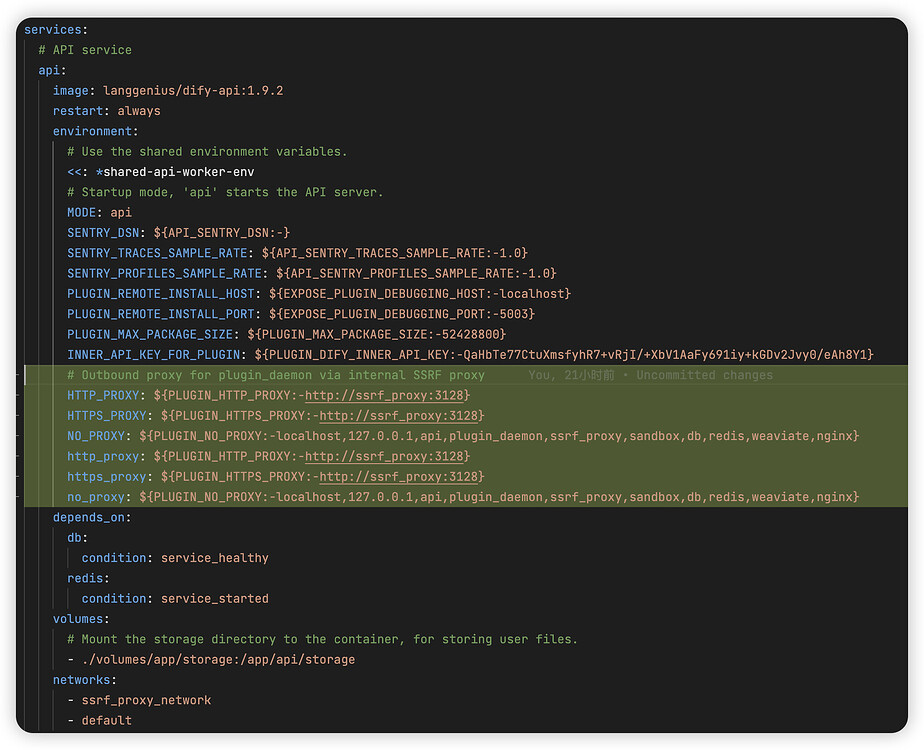Click the "SENTRY_DSN" key
The height and width of the screenshot is (750, 924).
pyautogui.click(x=103, y=233)
